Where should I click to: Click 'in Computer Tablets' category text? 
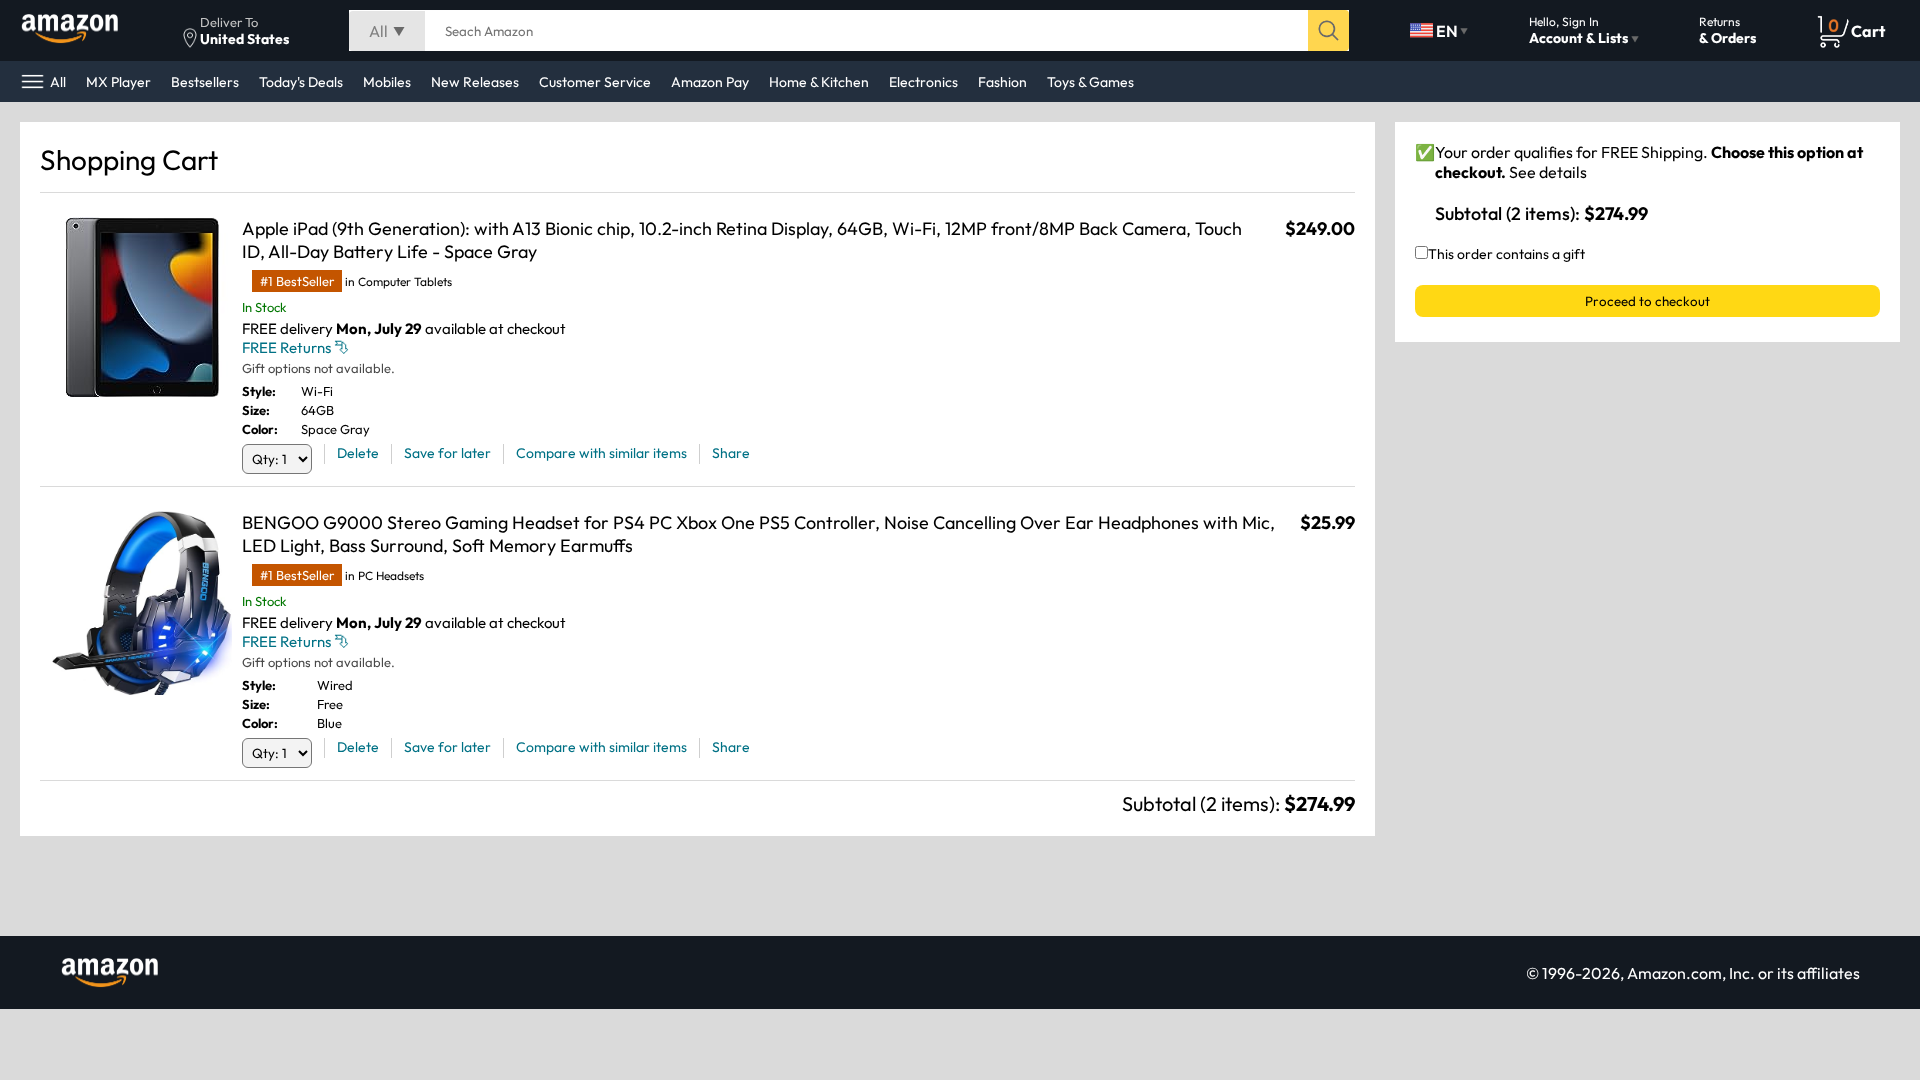[398, 282]
